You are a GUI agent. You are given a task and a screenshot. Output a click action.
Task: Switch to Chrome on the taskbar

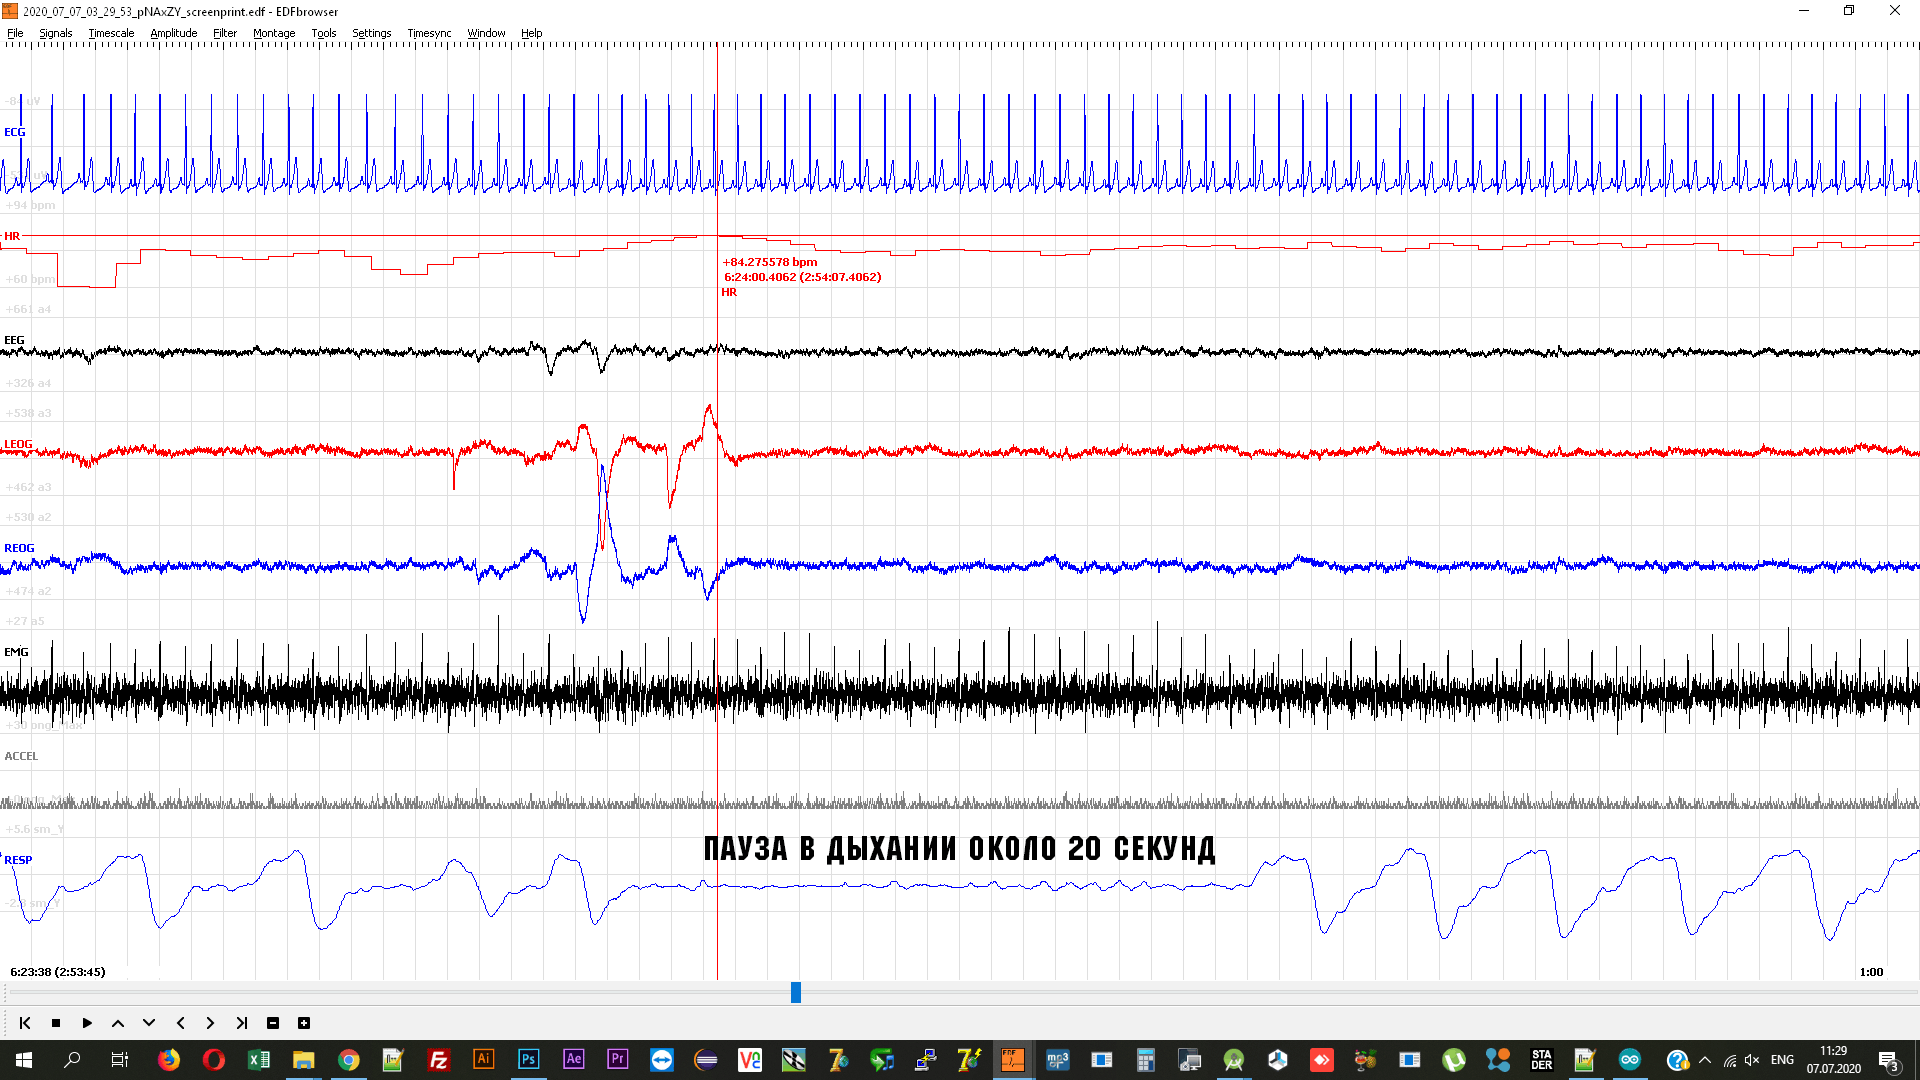348,1060
